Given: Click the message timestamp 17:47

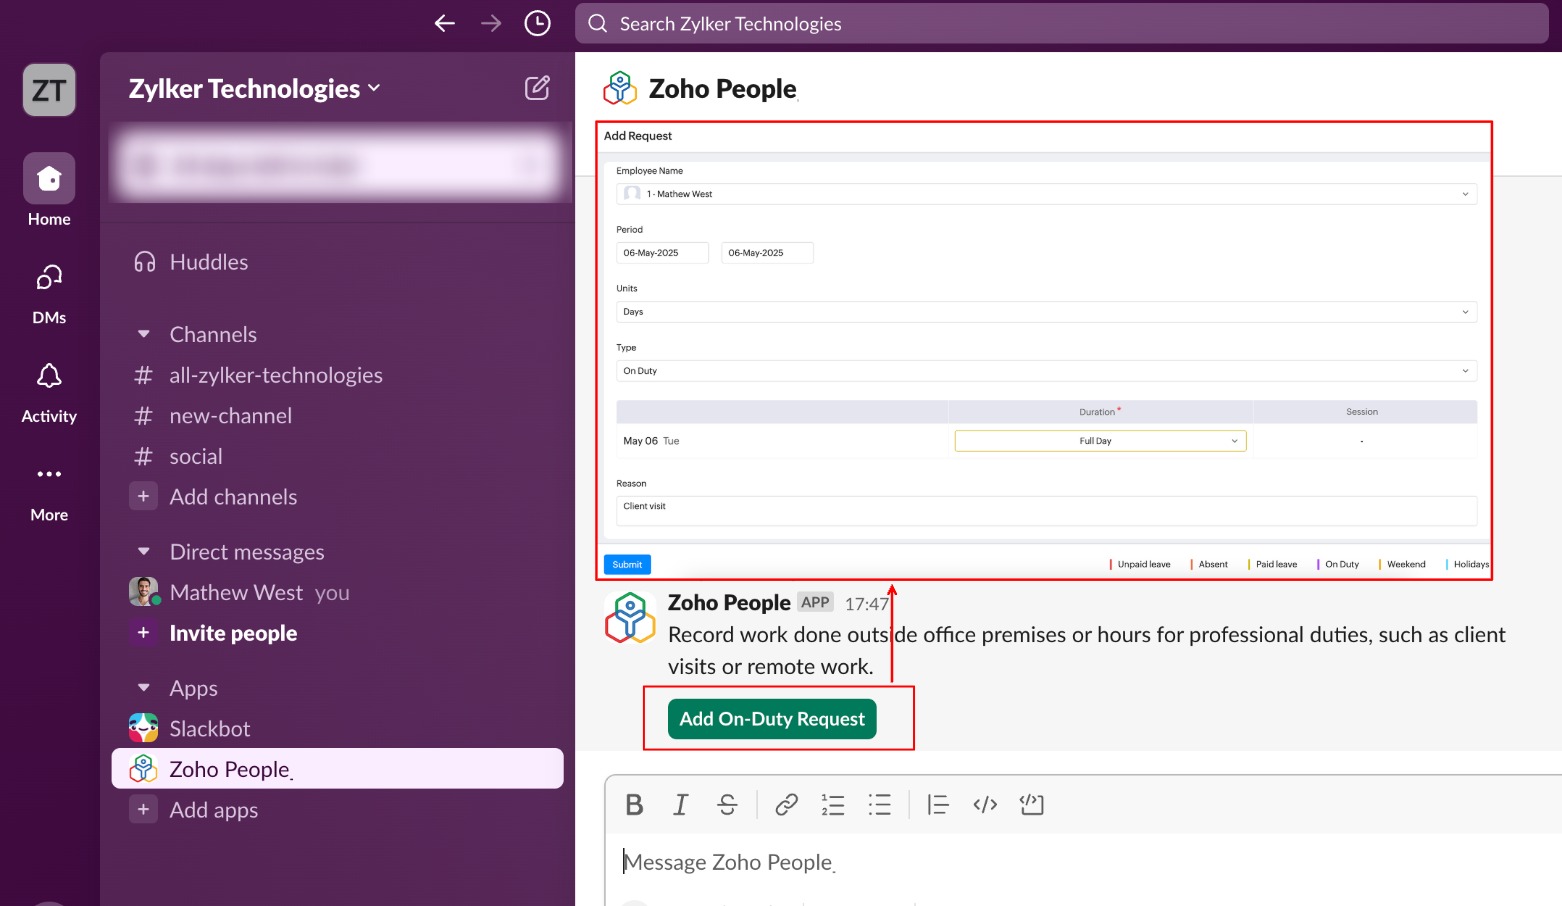Looking at the screenshot, I should click(867, 604).
